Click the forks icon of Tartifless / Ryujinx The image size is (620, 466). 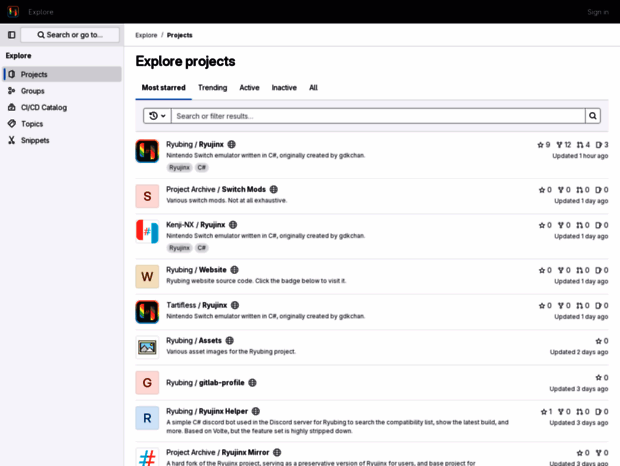point(561,306)
